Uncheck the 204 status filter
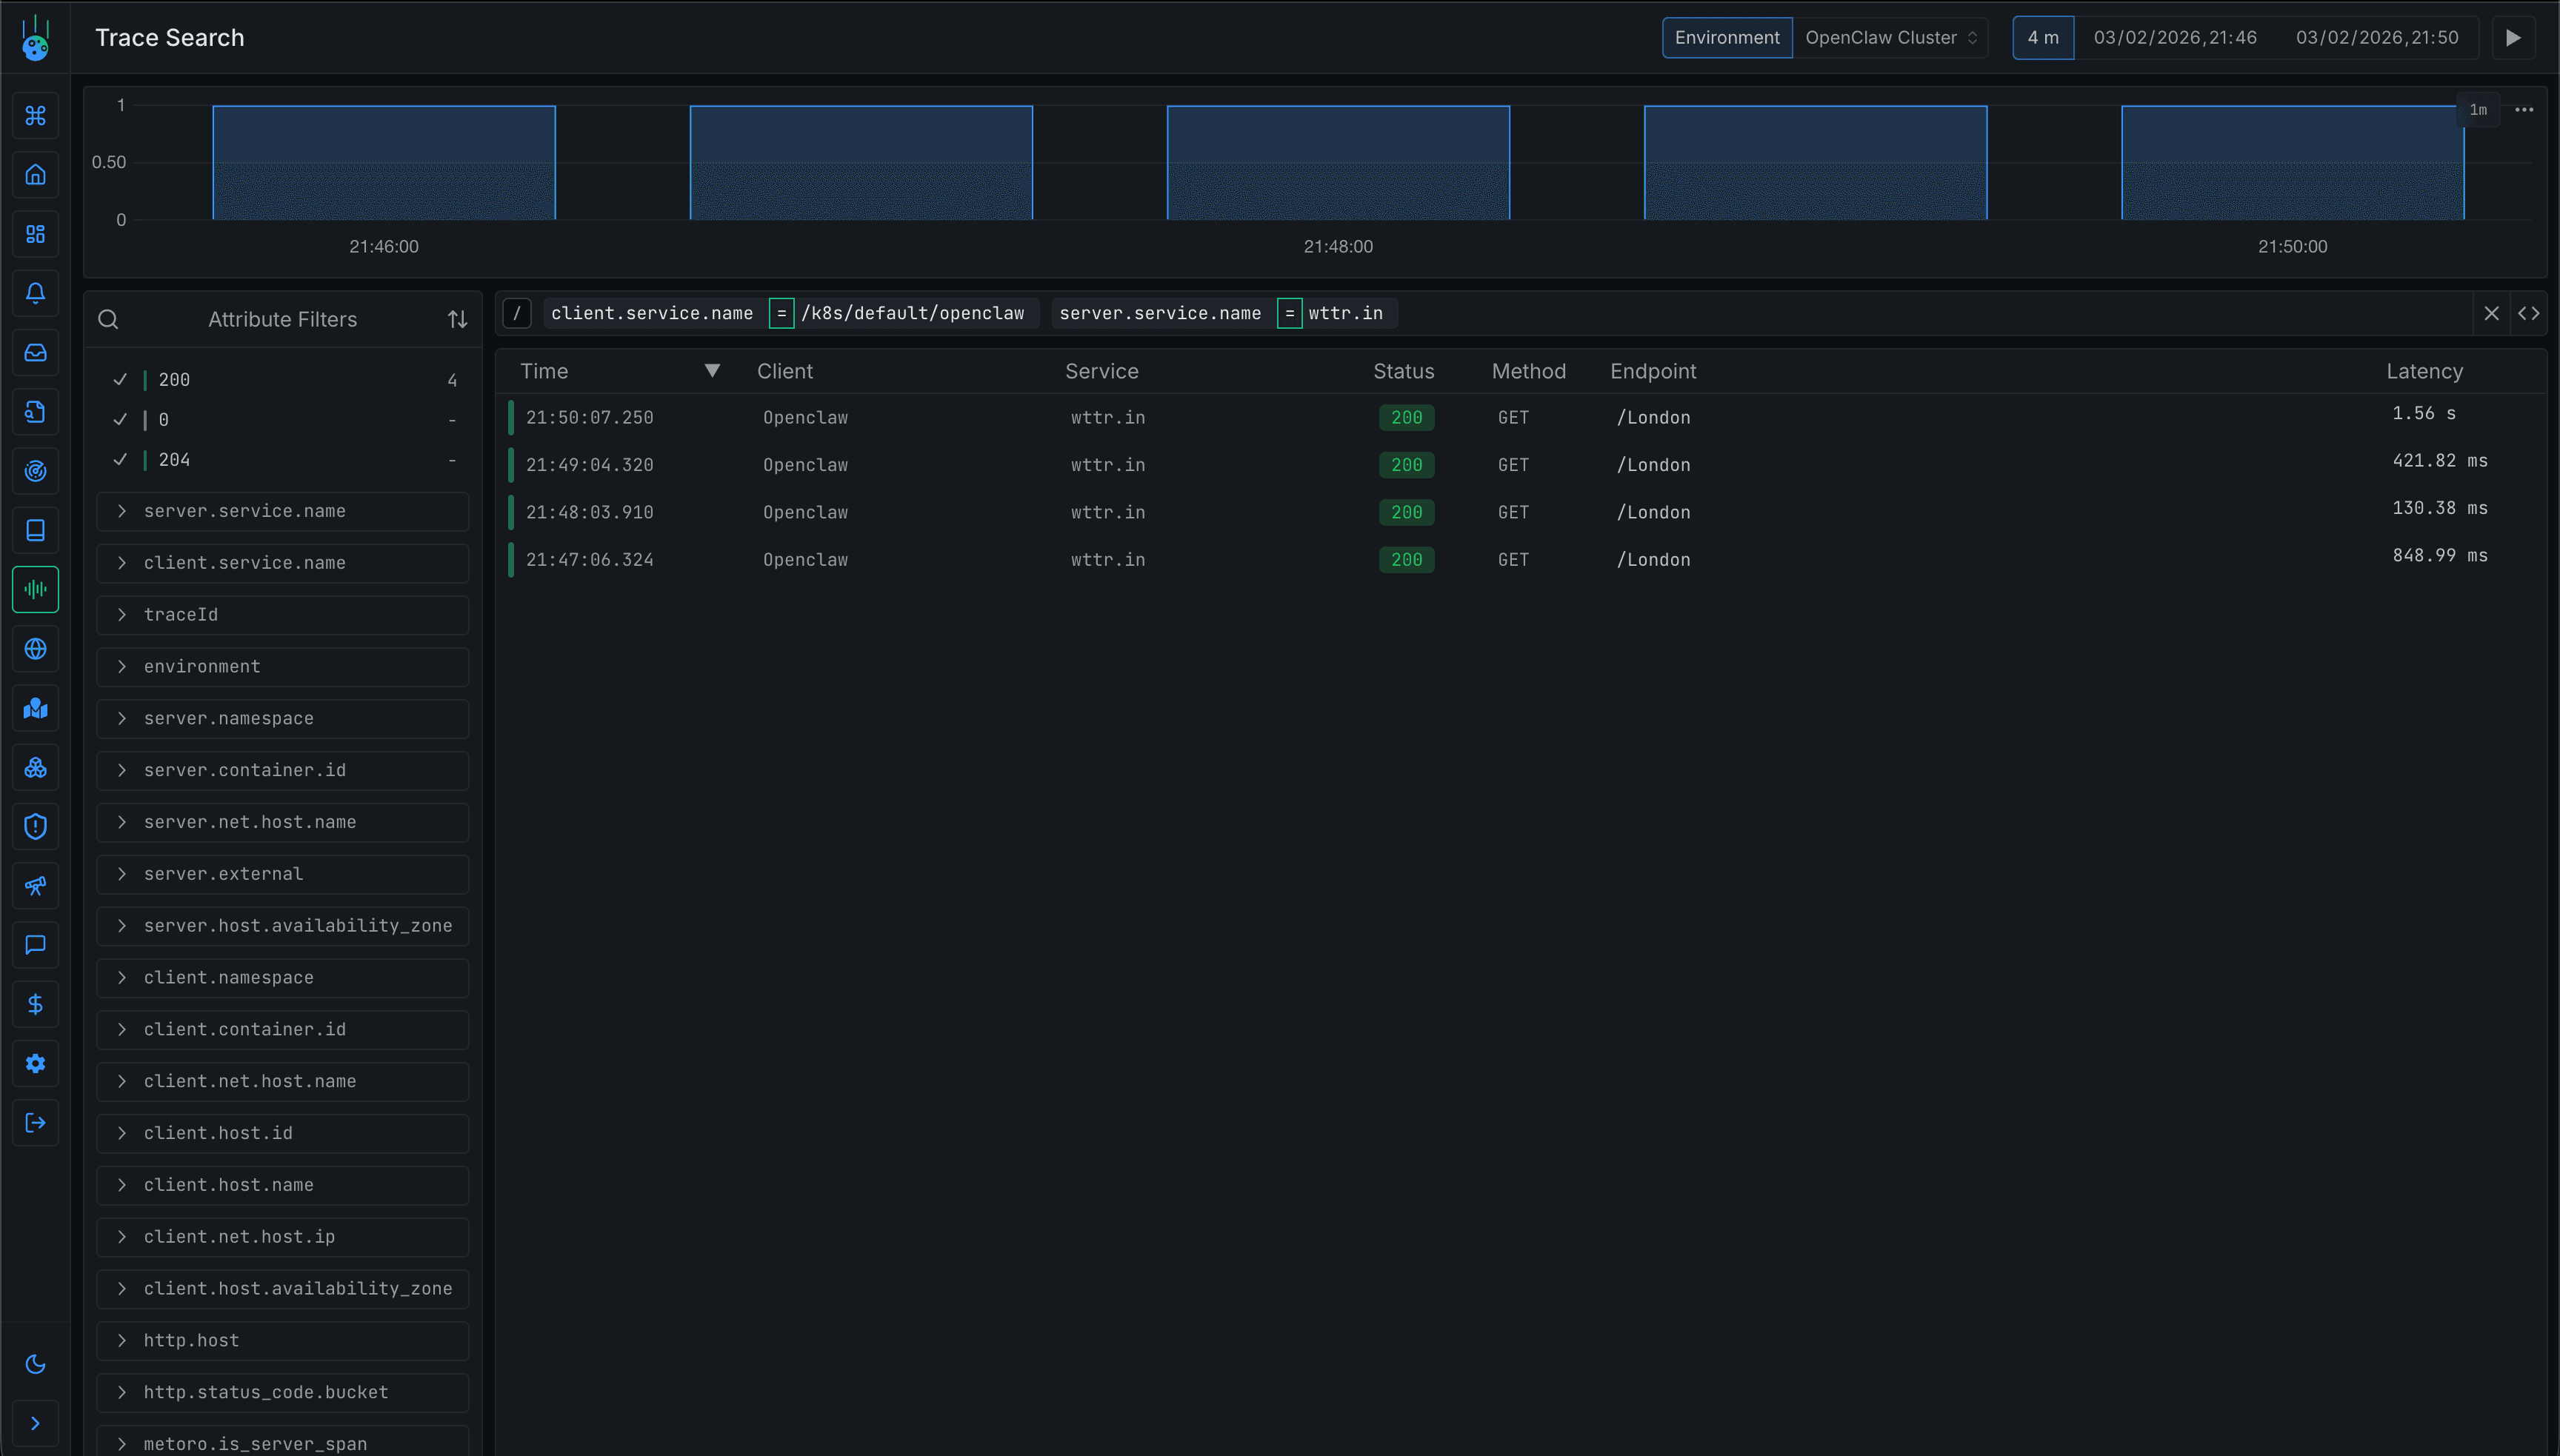 click(x=120, y=460)
